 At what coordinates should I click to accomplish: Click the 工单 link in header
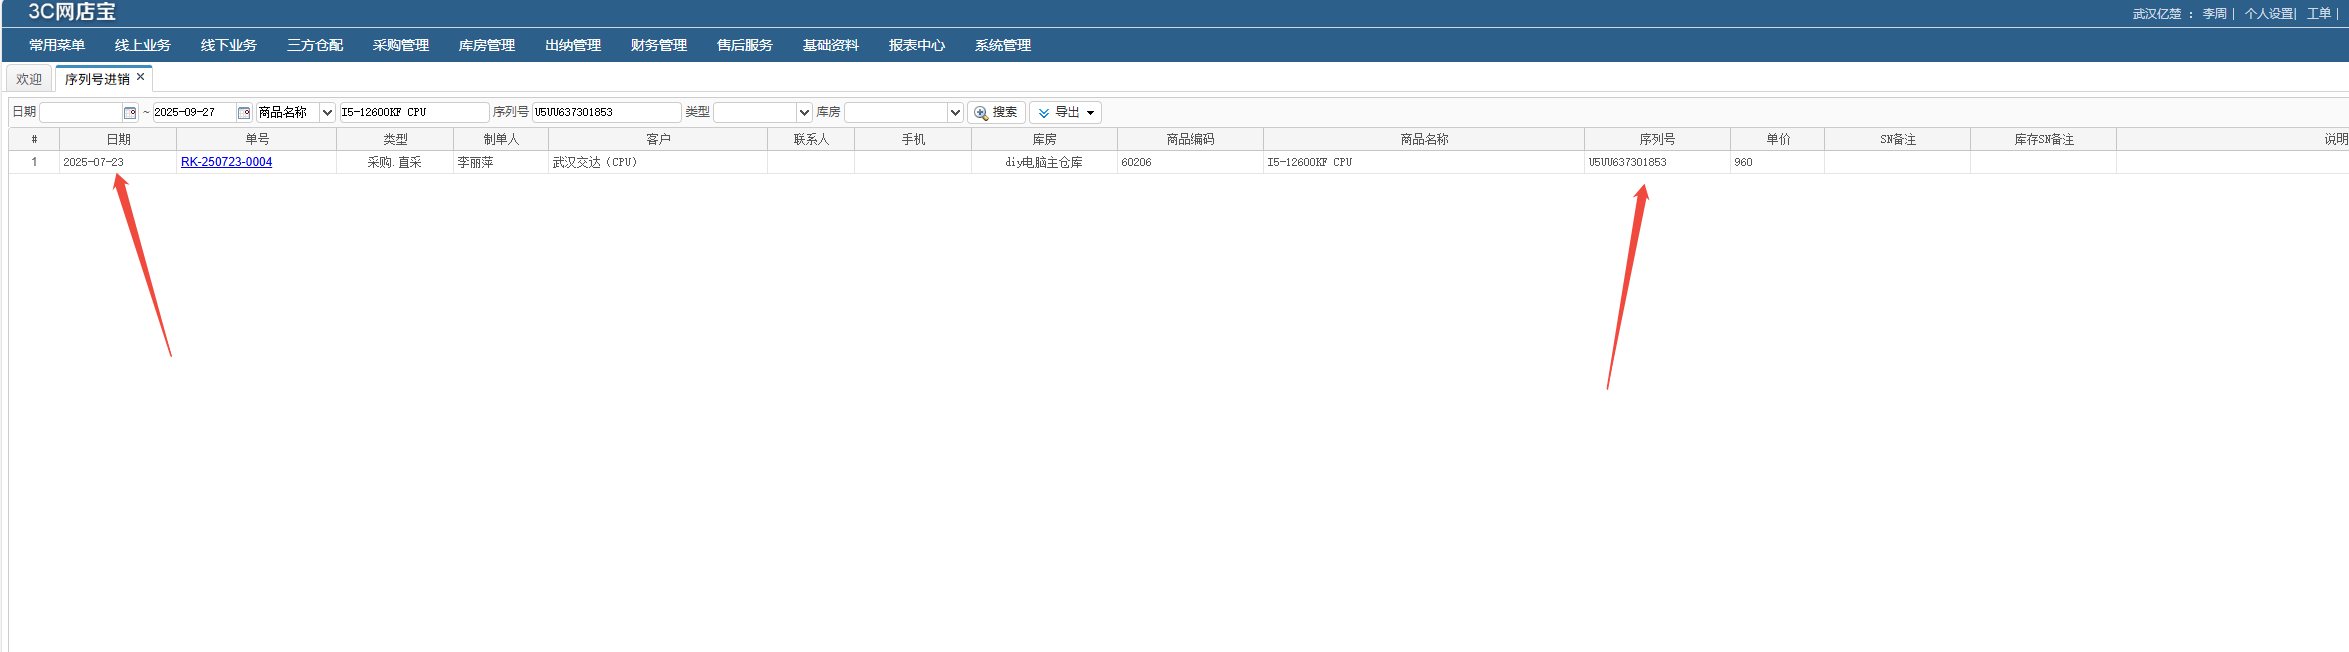[x=2318, y=14]
